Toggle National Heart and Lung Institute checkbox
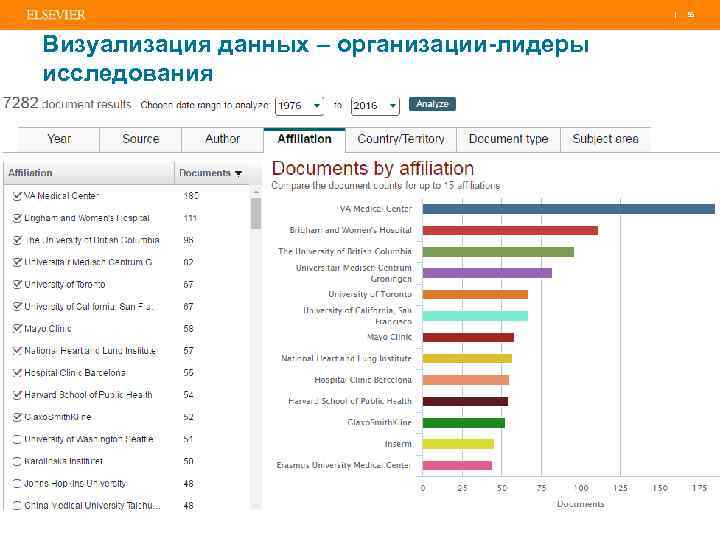The height and width of the screenshot is (540, 720). pyautogui.click(x=17, y=351)
